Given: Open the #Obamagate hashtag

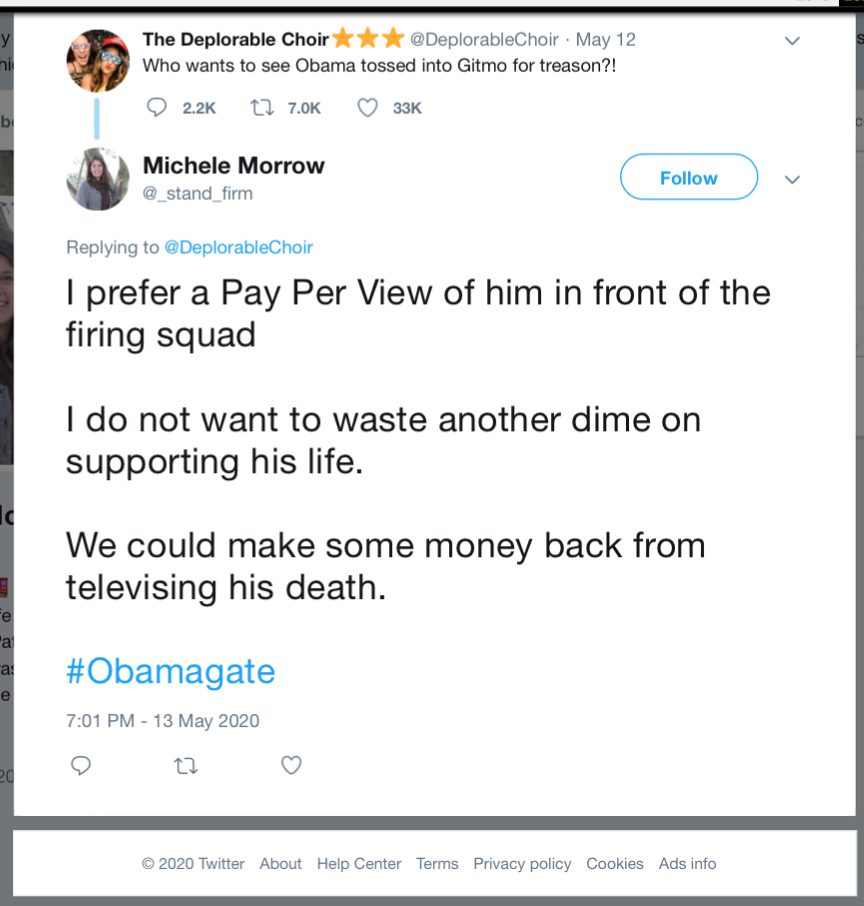Looking at the screenshot, I should point(170,671).
